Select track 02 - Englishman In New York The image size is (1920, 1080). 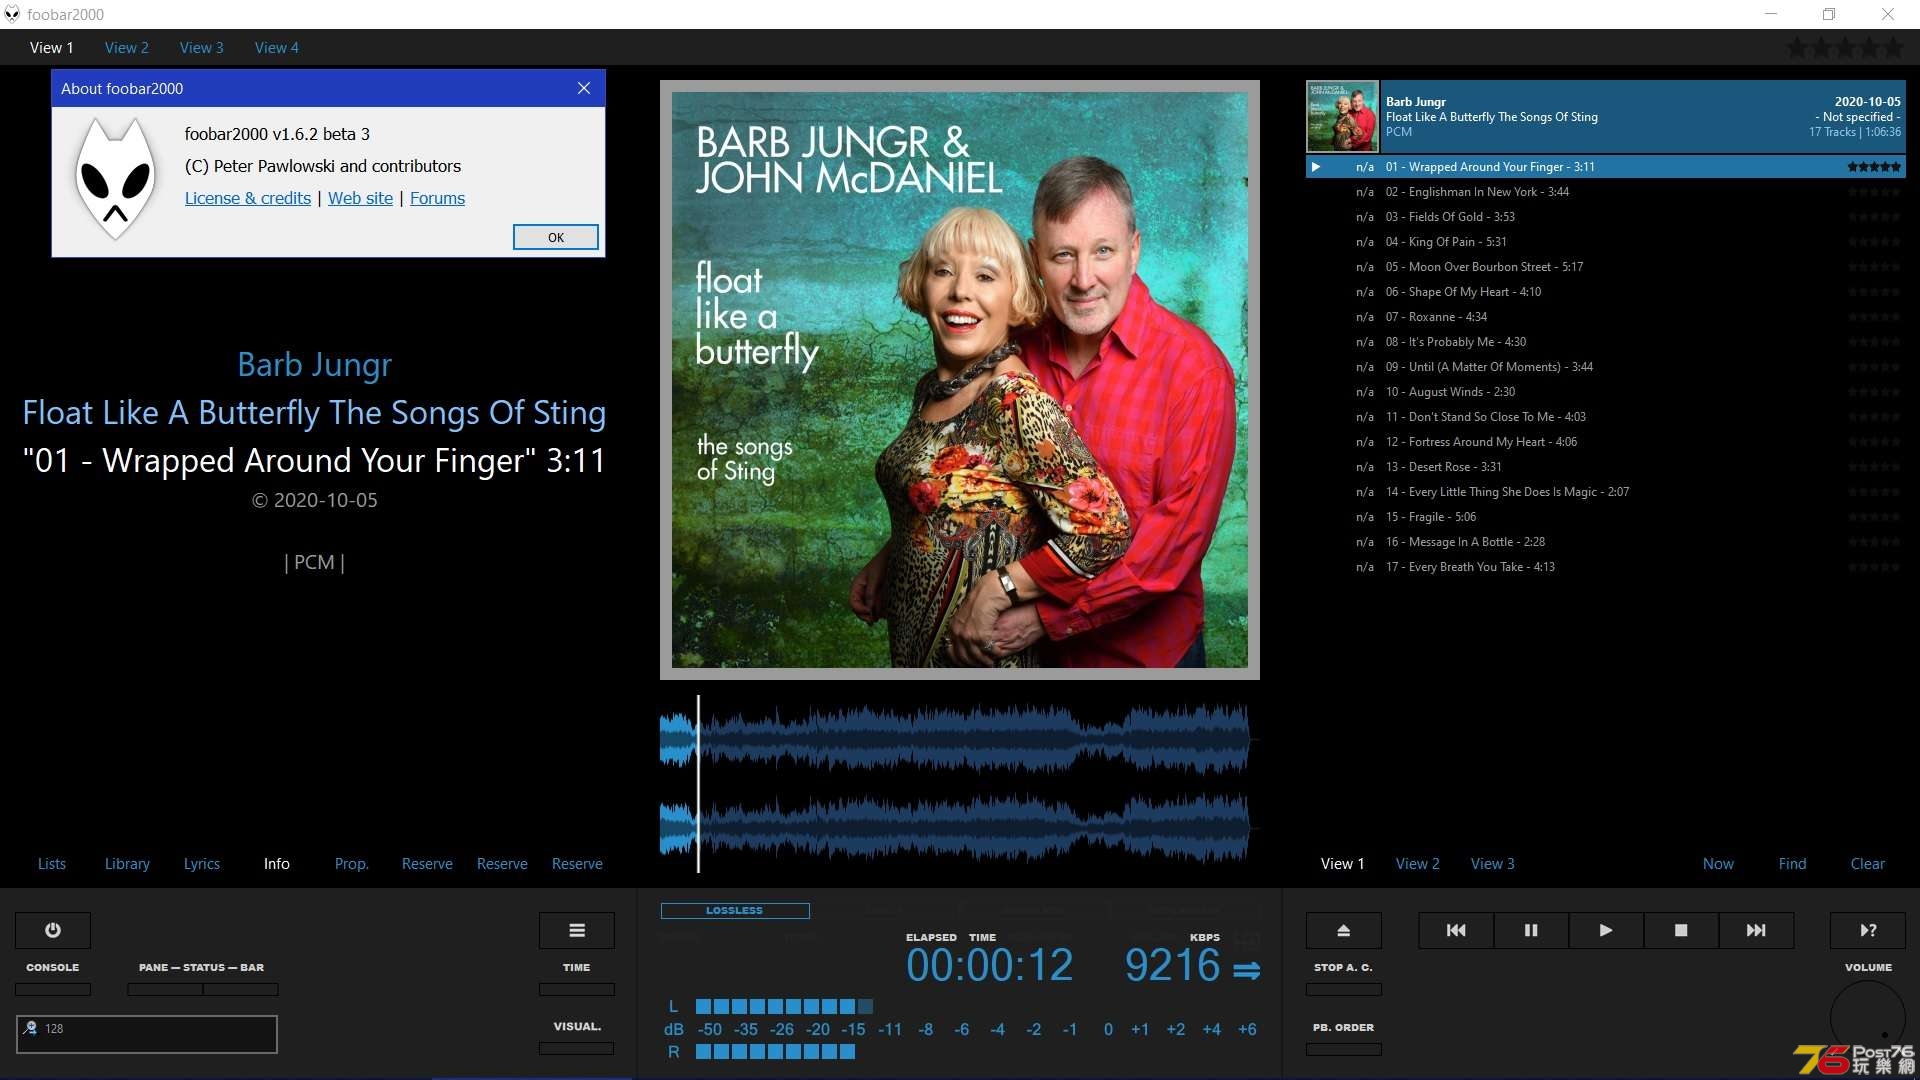pyautogui.click(x=1606, y=192)
